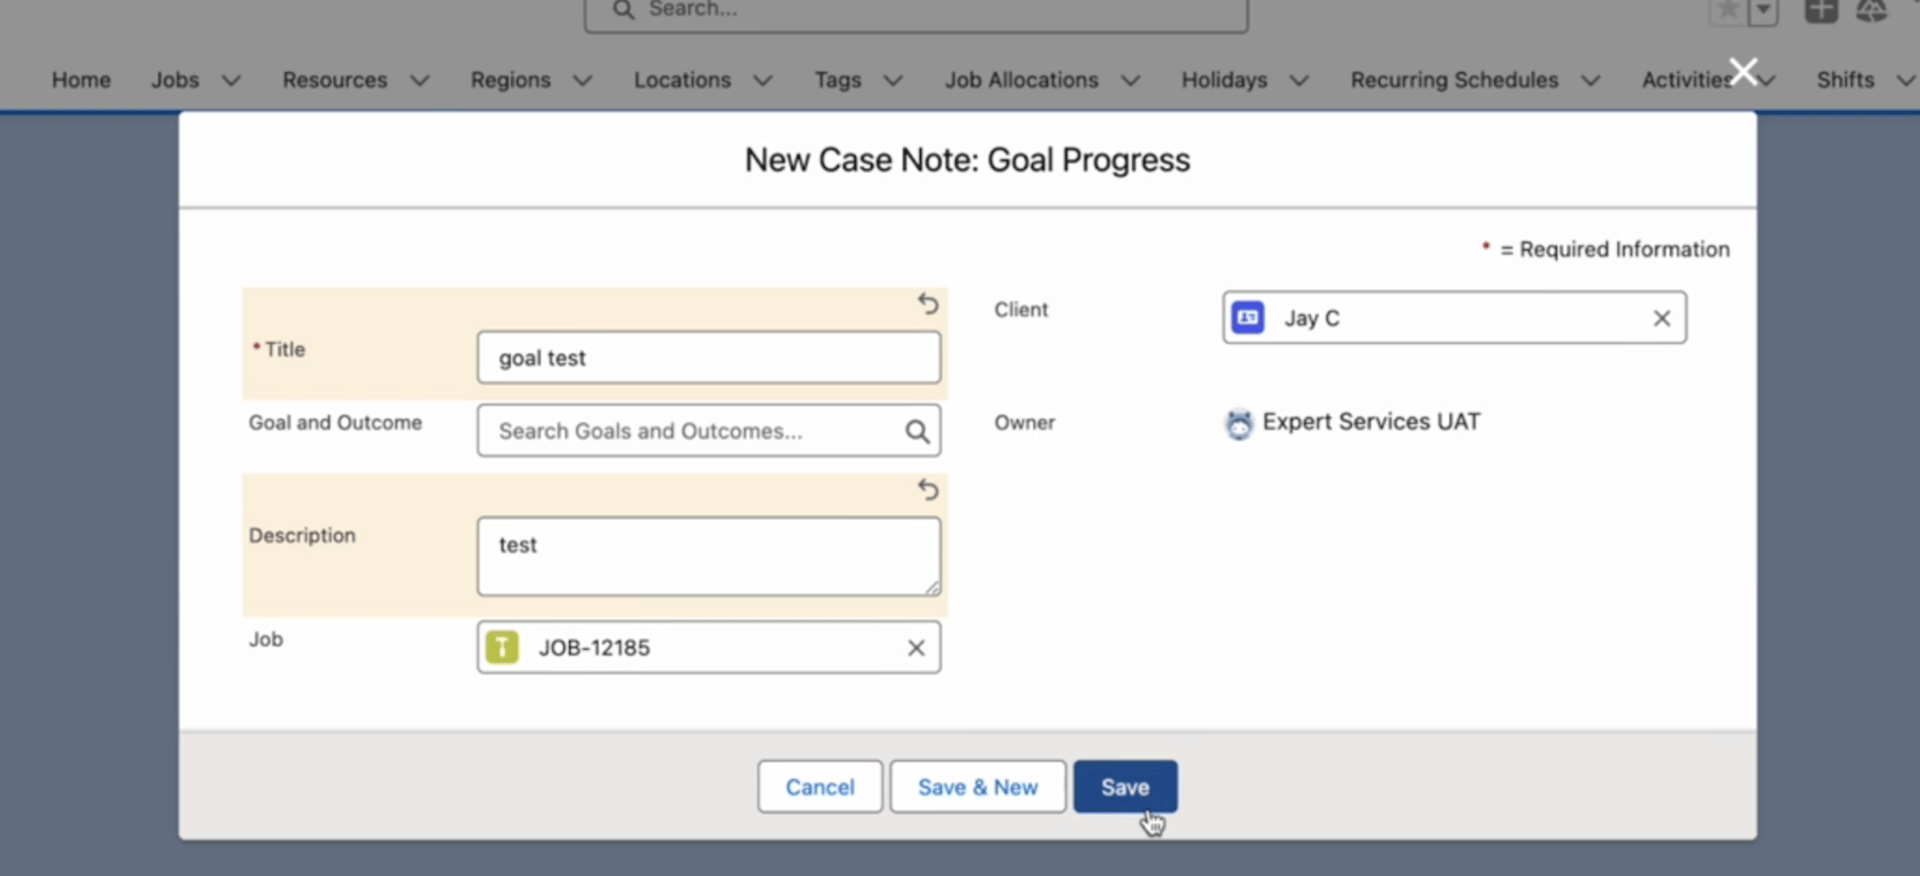Open the Shifts tab
Viewport: 1920px width, 876px height.
pyautogui.click(x=1845, y=80)
